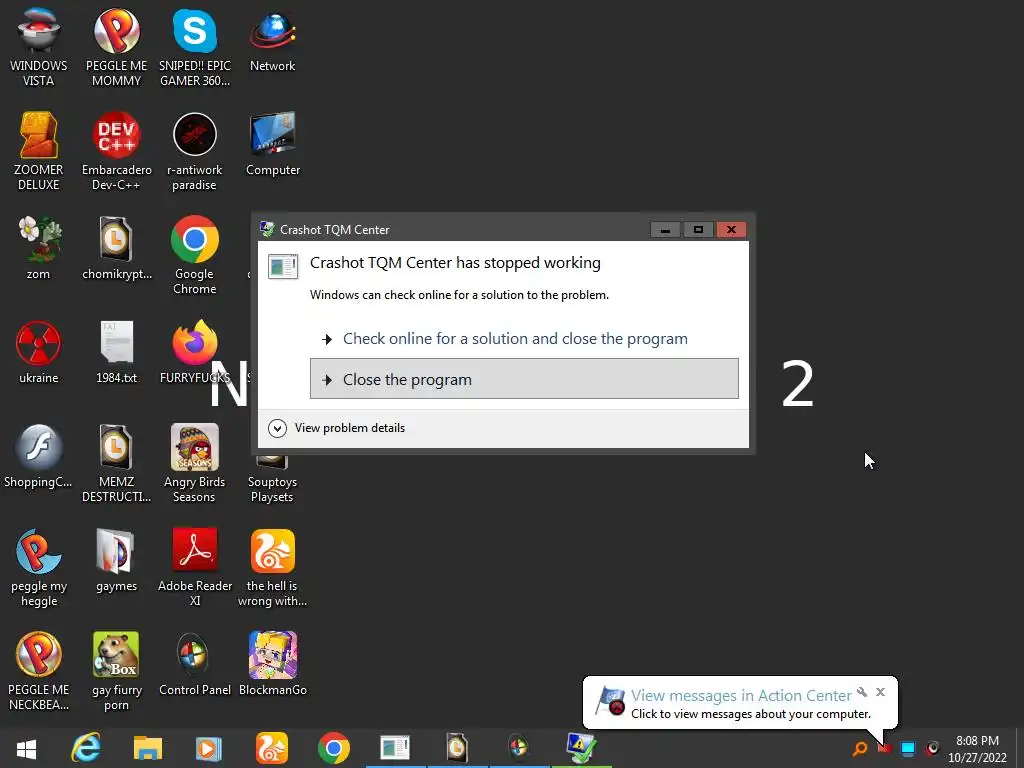Select the Firefox-style desktop icon
Screen dimensions: 1024x768
tap(195, 352)
